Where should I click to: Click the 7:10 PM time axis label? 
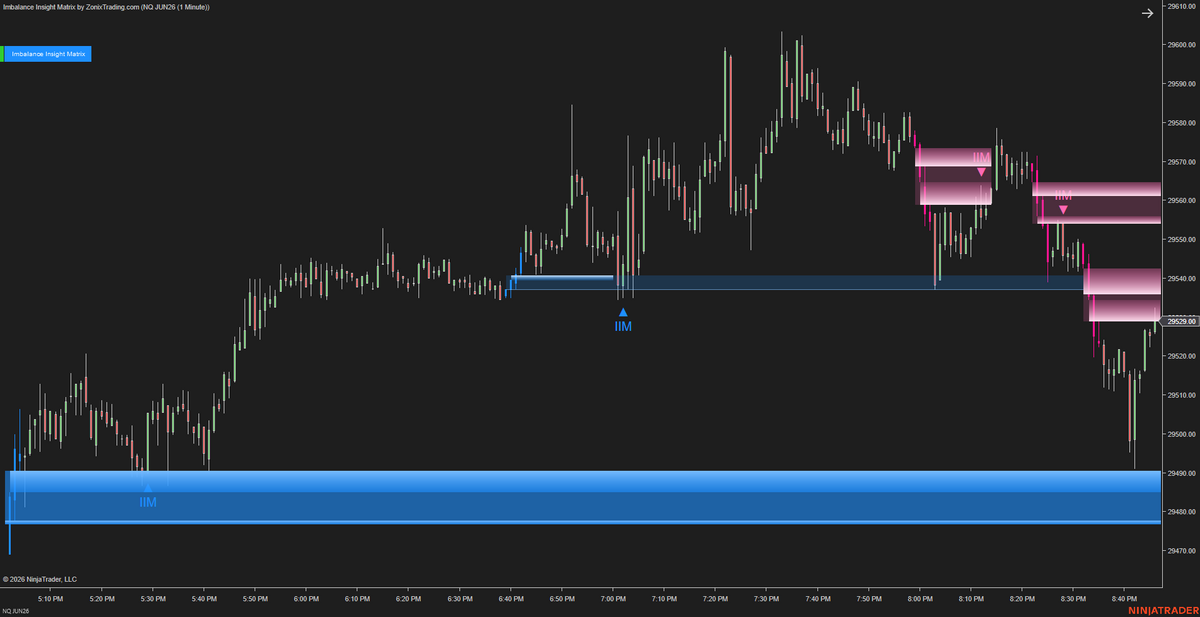point(665,599)
